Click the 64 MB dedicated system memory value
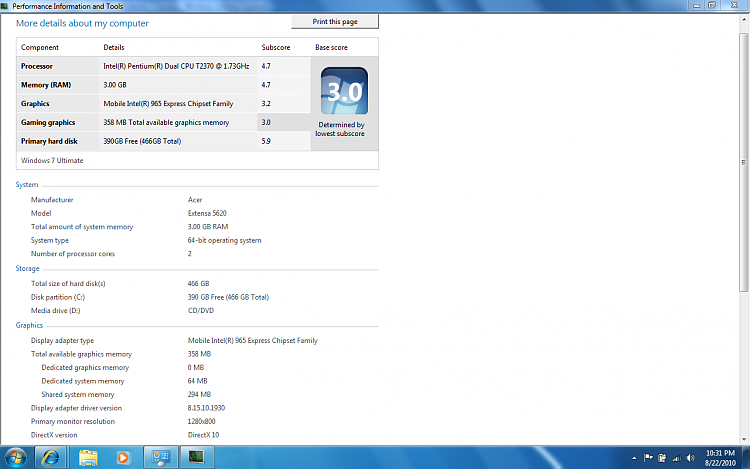Image resolution: width=750 pixels, height=469 pixels. [198, 381]
